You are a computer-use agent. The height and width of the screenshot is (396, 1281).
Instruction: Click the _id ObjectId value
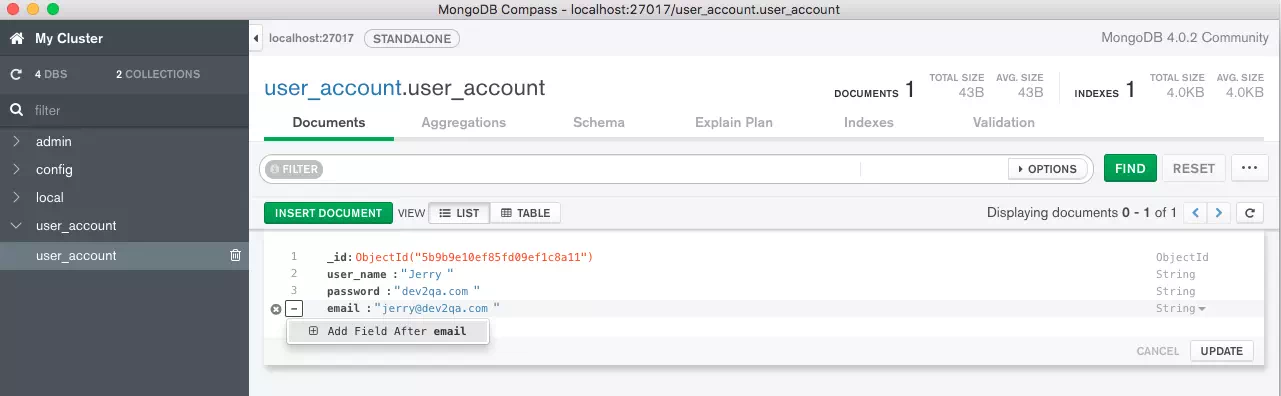(x=475, y=257)
